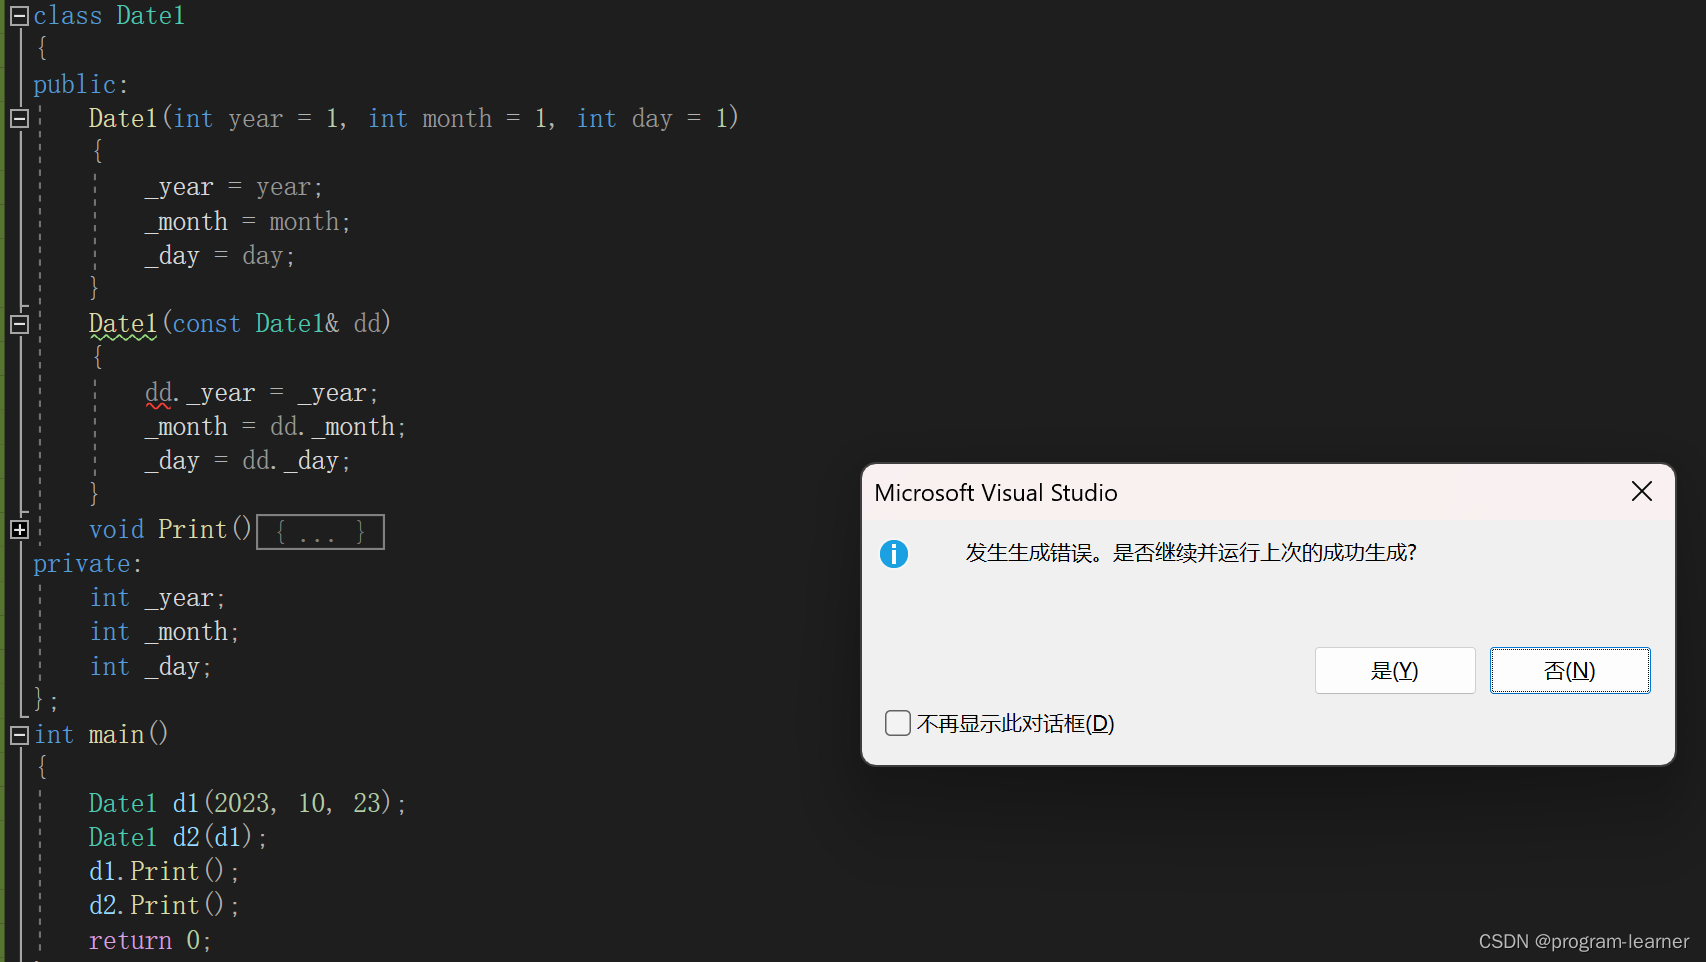Click the 'int _day;' member declaration
This screenshot has height=962, width=1706.
pyautogui.click(x=151, y=667)
